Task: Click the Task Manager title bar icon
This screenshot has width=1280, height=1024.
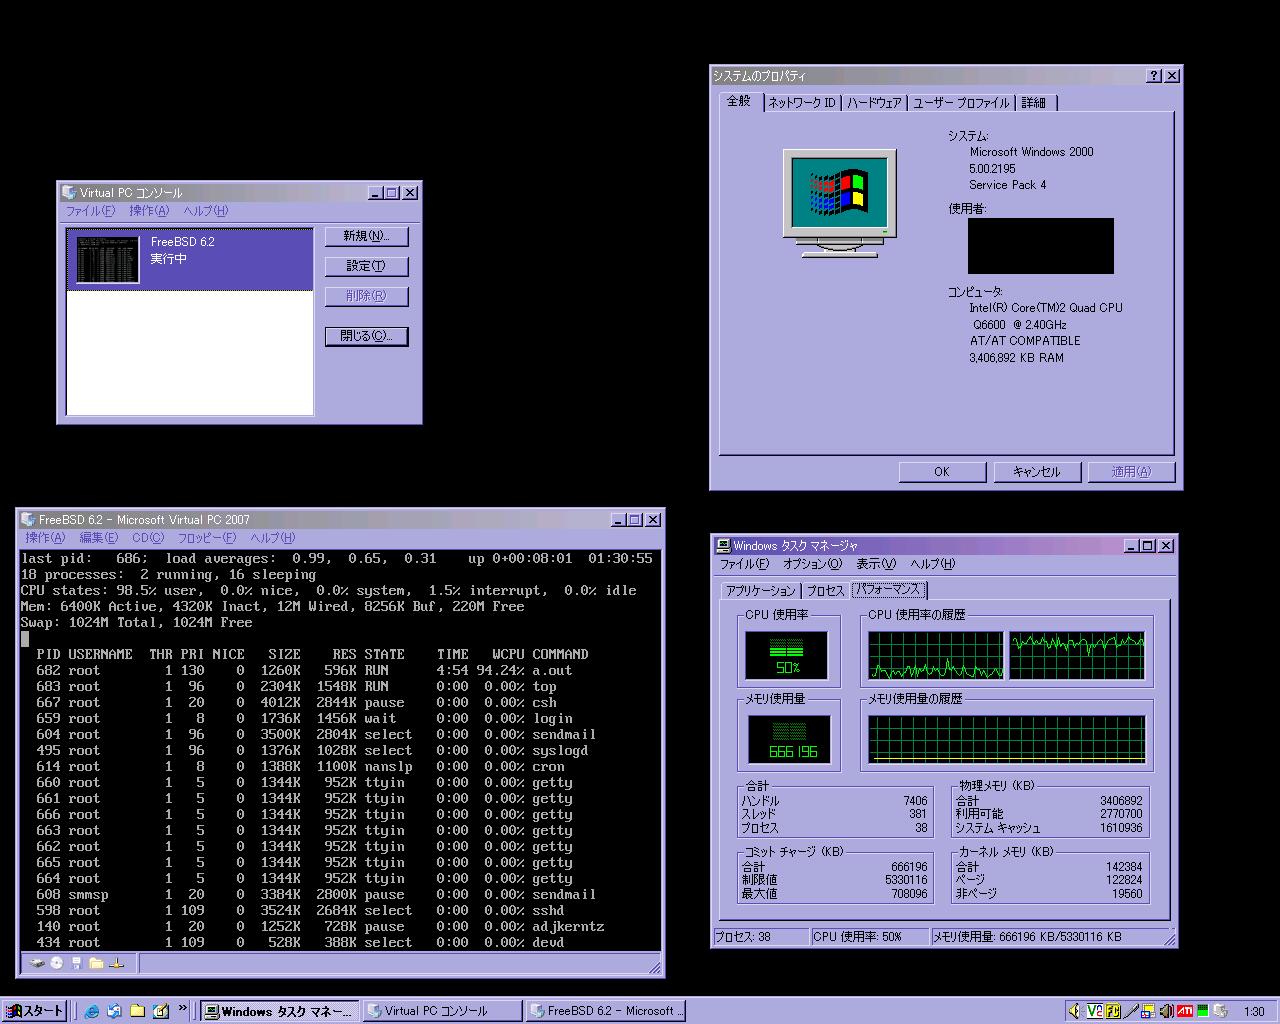Action: tap(723, 545)
